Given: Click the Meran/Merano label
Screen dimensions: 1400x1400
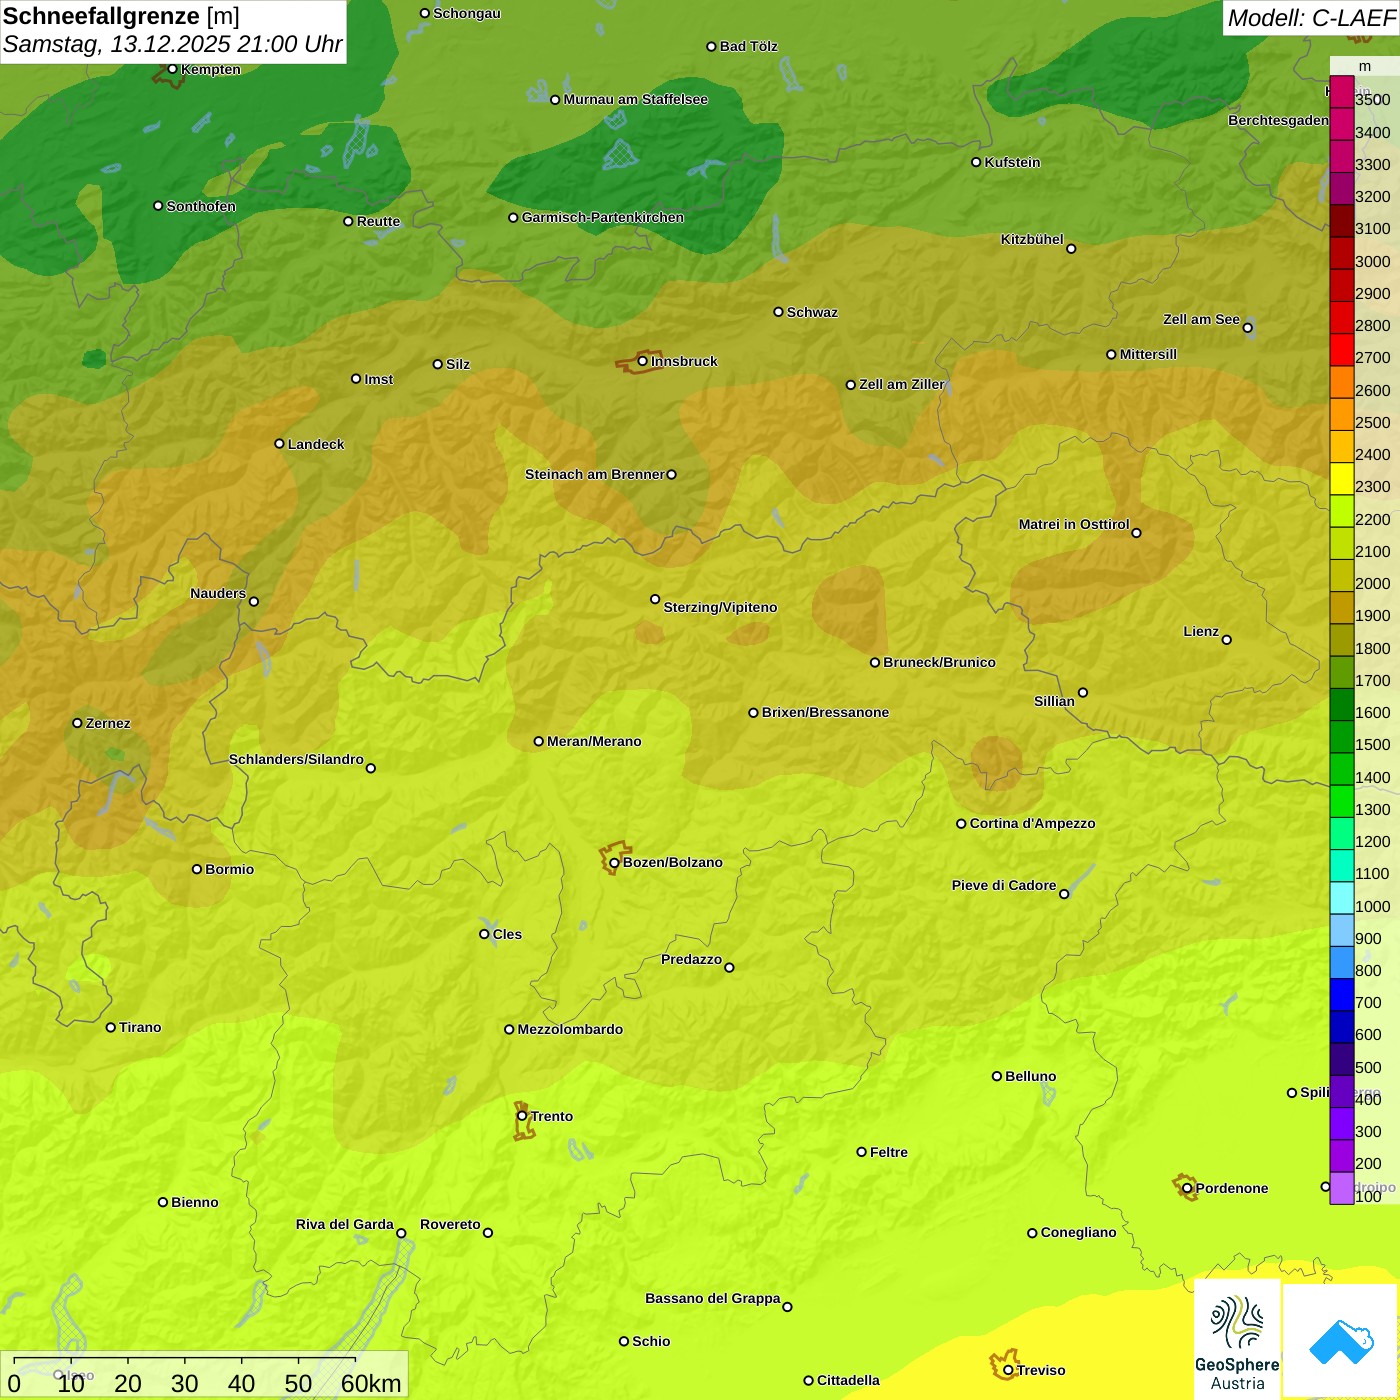Looking at the screenshot, I should pyautogui.click(x=594, y=741).
